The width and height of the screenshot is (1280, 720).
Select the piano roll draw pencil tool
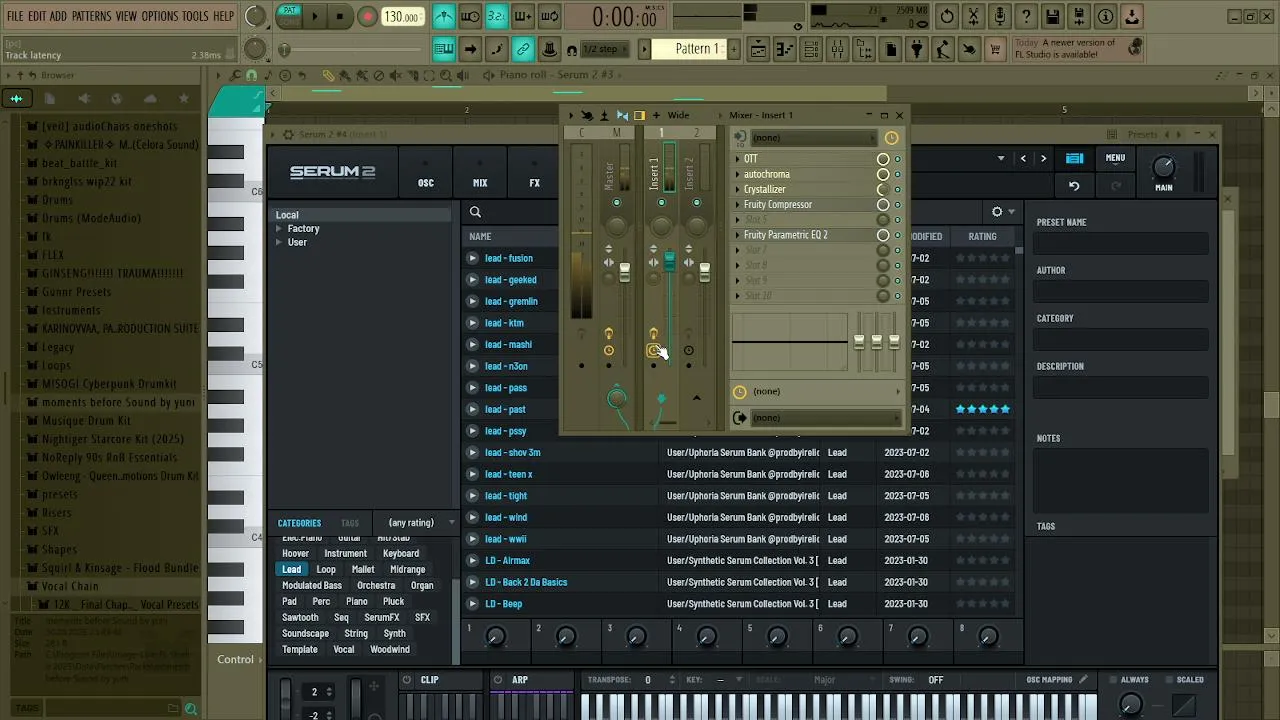click(x=328, y=75)
